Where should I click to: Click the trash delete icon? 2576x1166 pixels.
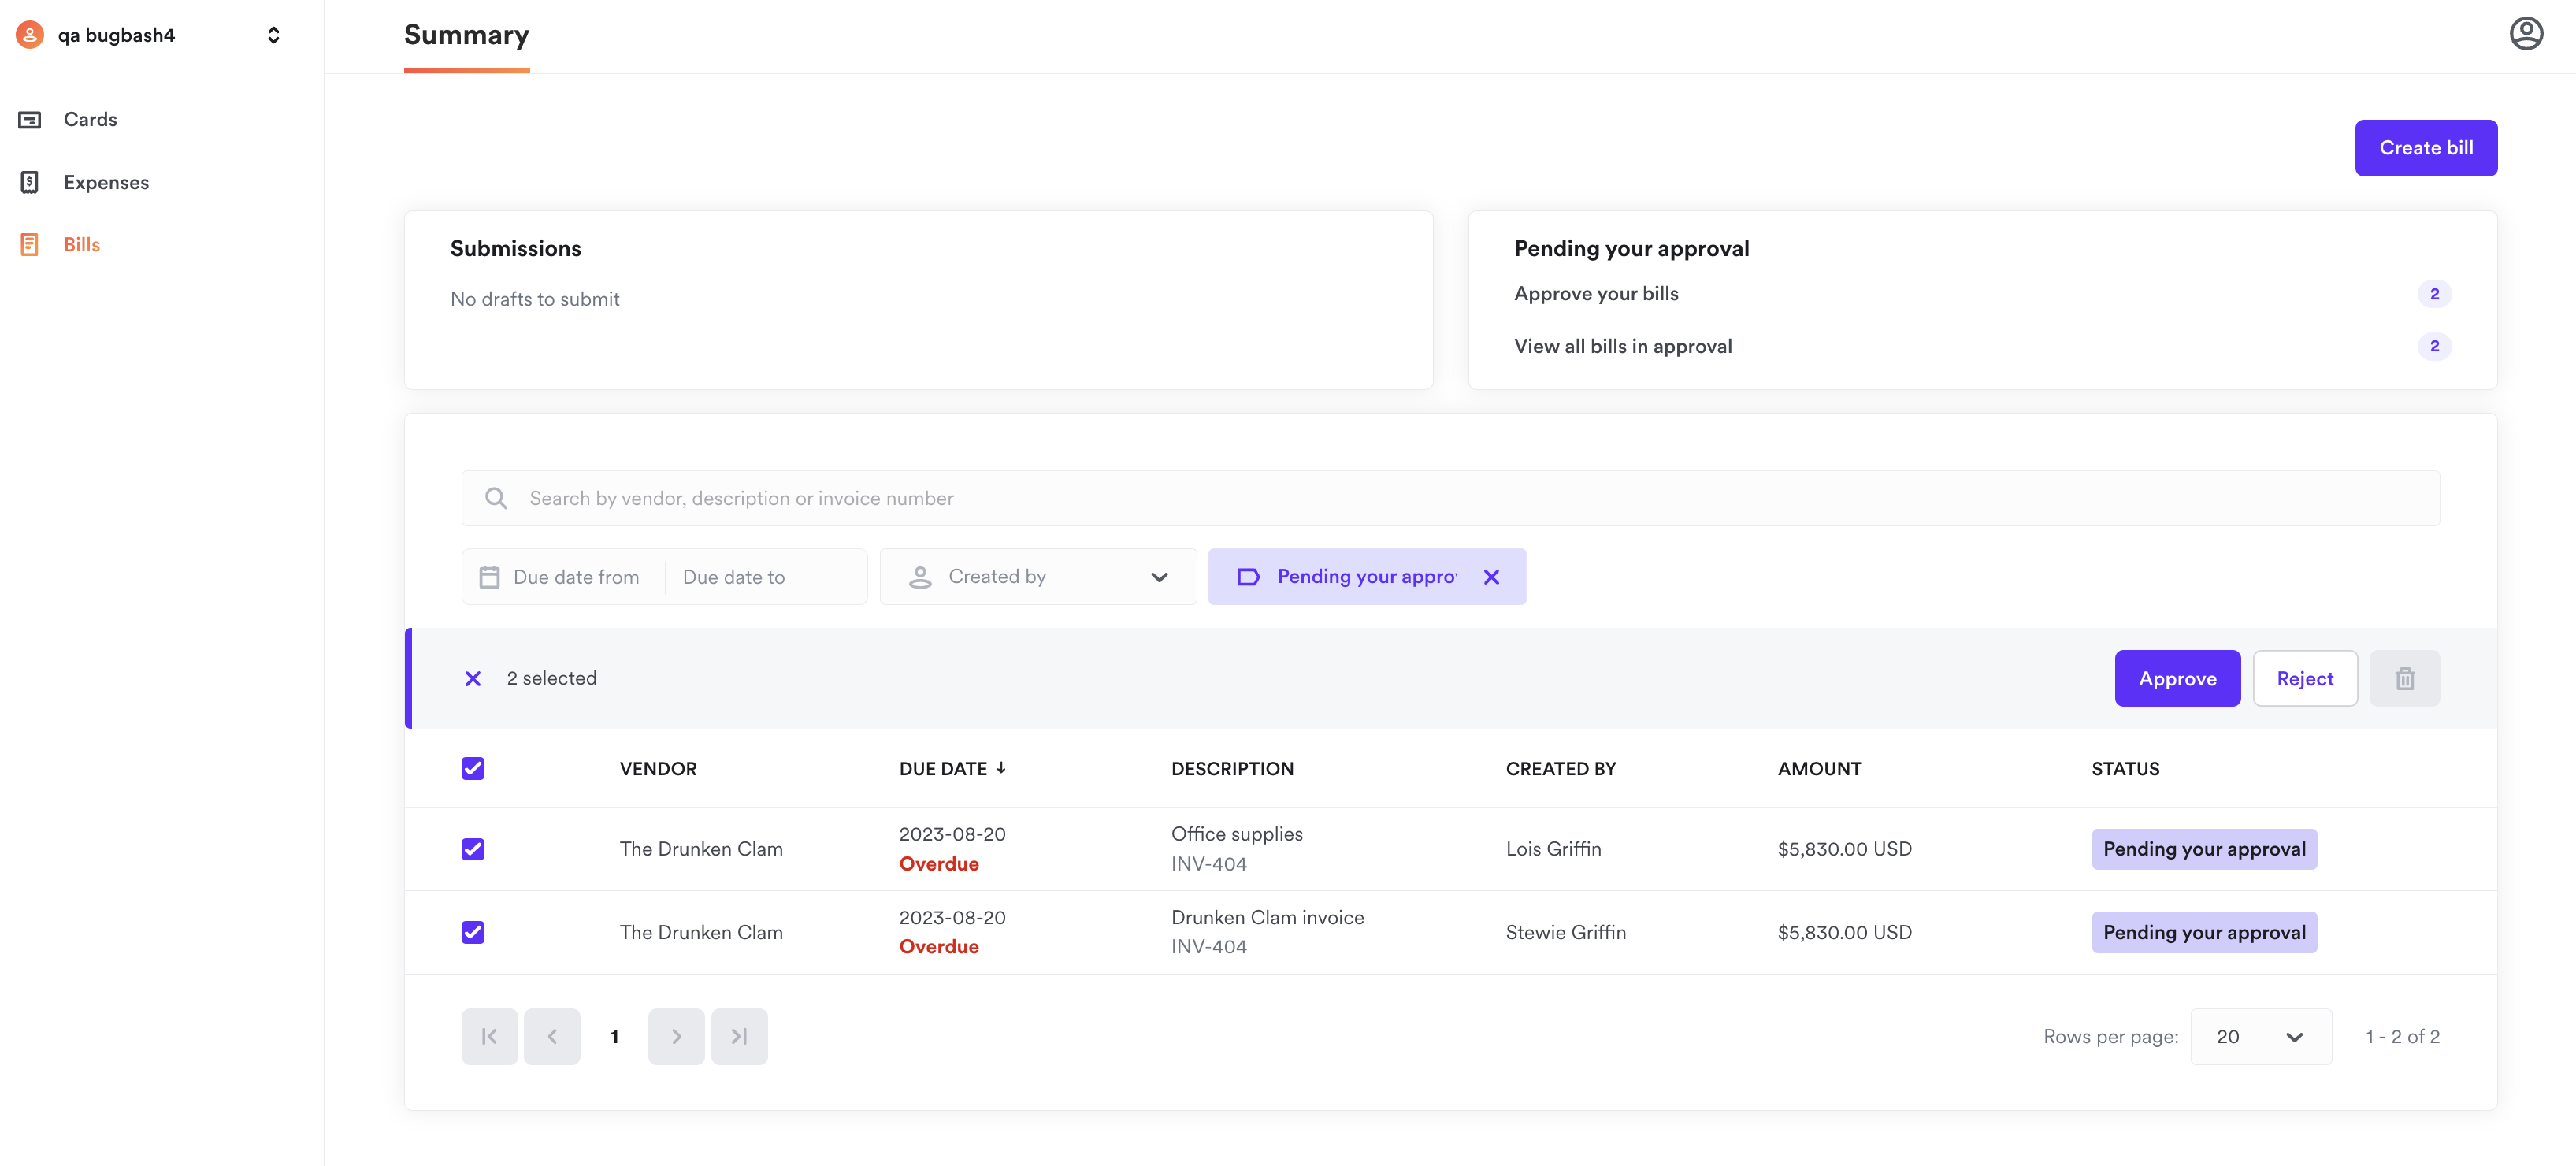2404,679
